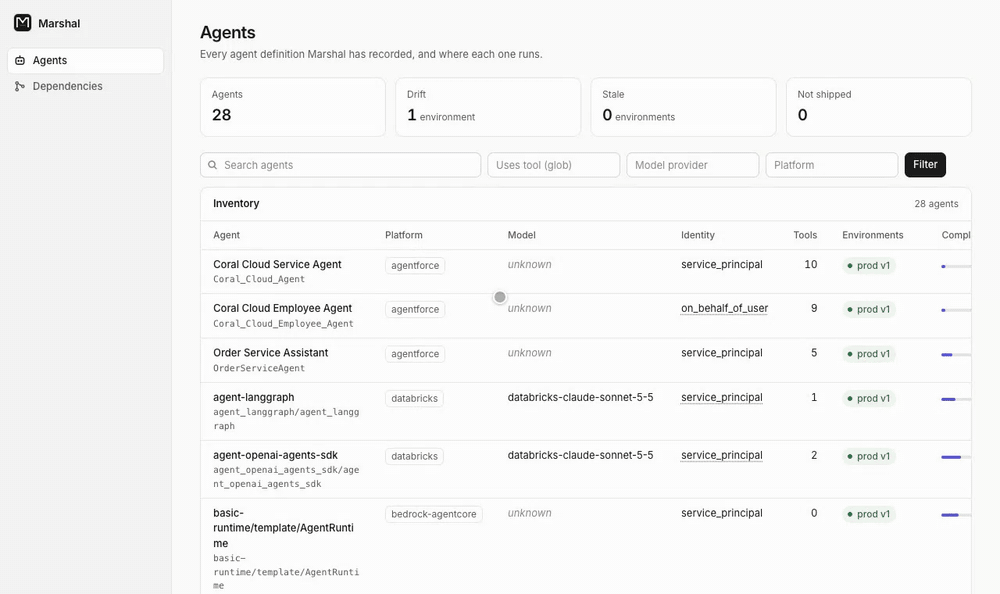Click service_principal identity for agent-openai-agents-sdk
The height and width of the screenshot is (594, 1000).
click(x=721, y=455)
